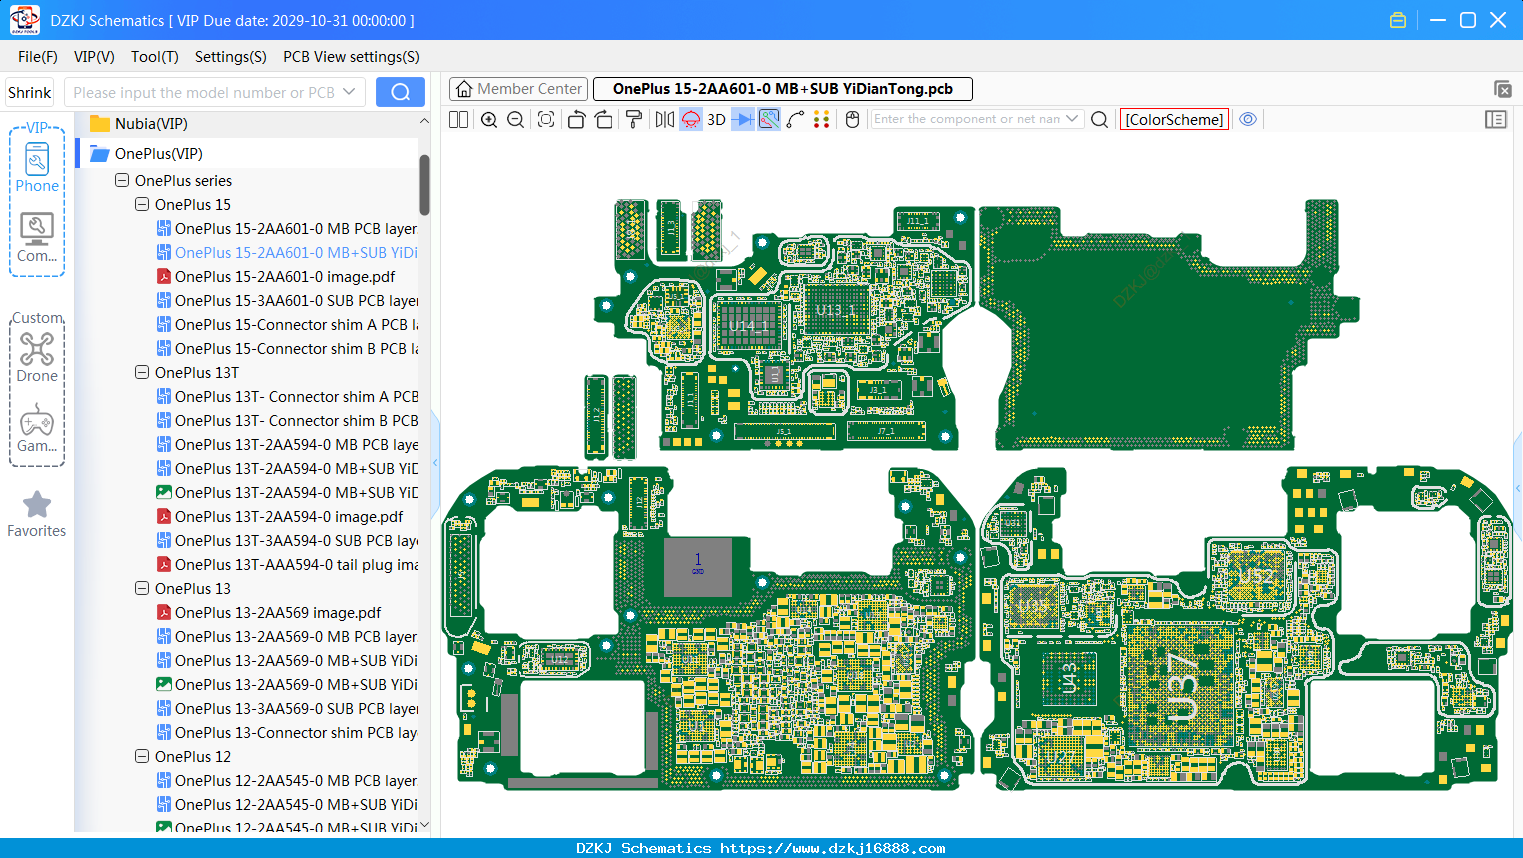Viewport: 1523px width, 858px height.
Task: Open OnePlus 13T-AAA594-0 tail plug image
Action: pyautogui.click(x=287, y=565)
